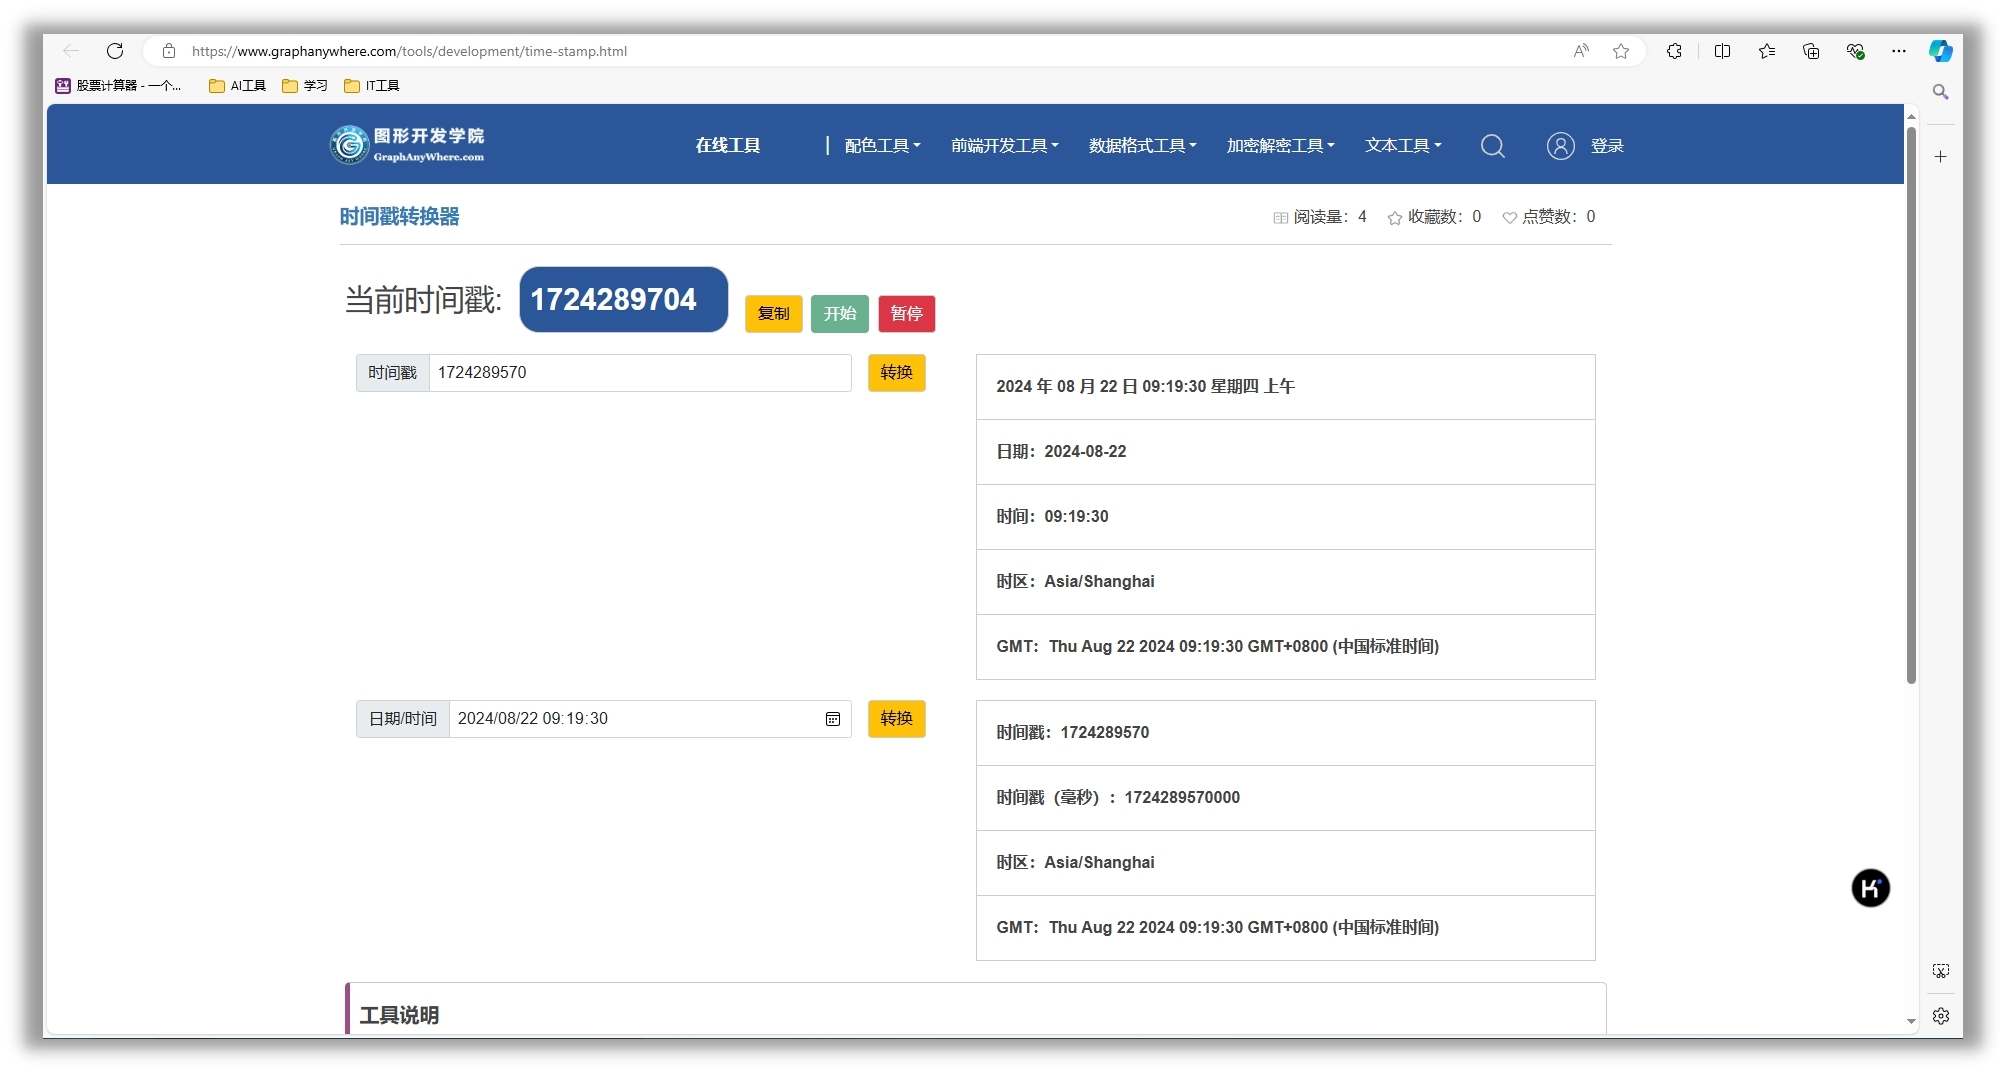The height and width of the screenshot is (1072, 2009).
Task: Open the browser extensions puzzle icon
Action: (1674, 51)
